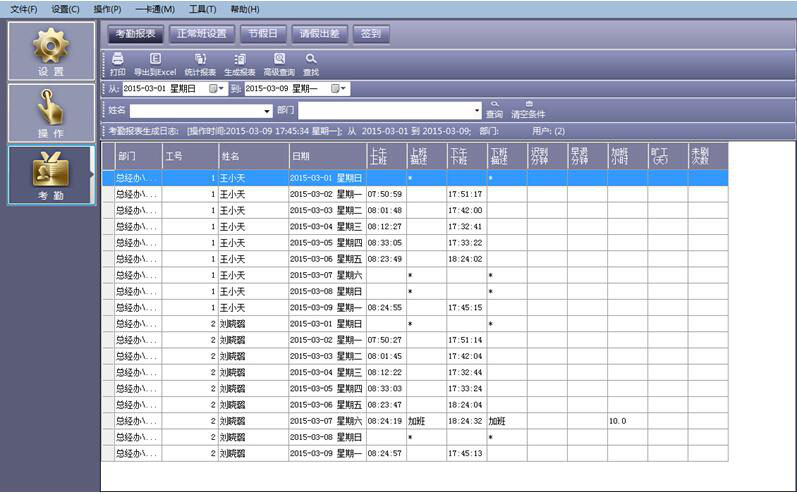Click 生成报表 generate report icon
The height and width of the screenshot is (494, 797).
240,59
